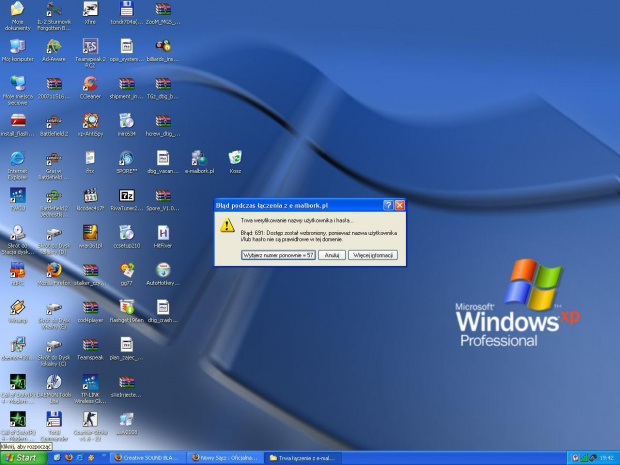Viewport: 620px width, 465px height.
Task: Select the cod4player archive
Action: (x=90, y=311)
